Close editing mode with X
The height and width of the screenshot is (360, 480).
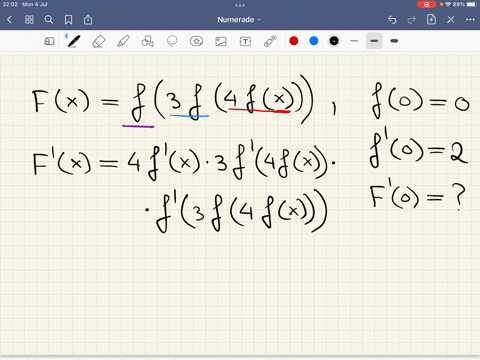(451, 20)
